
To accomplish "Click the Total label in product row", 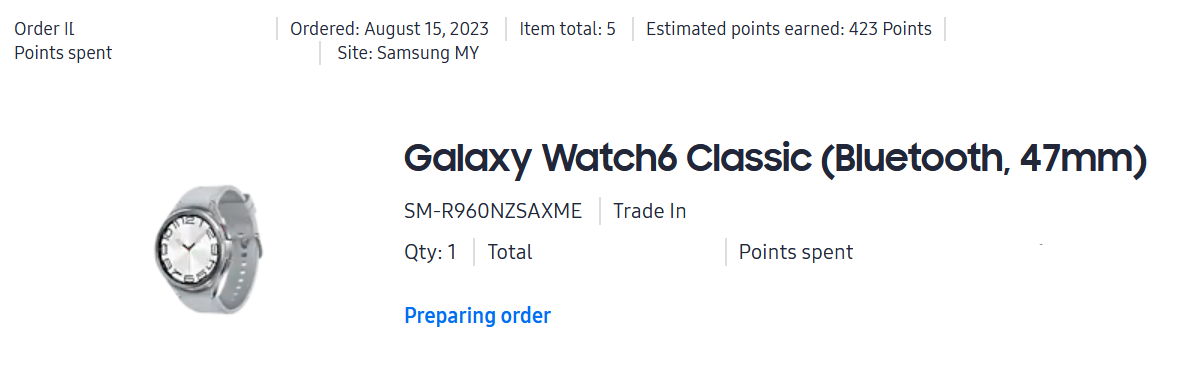I will pyautogui.click(x=510, y=252).
